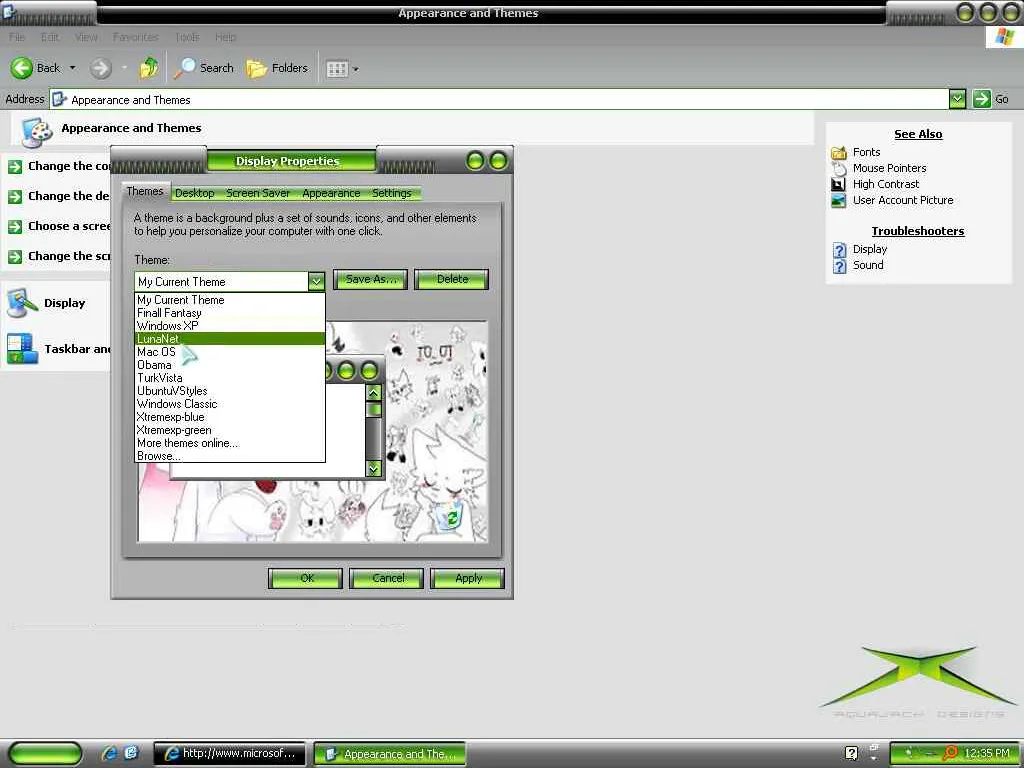Click OK in Display Properties
Image resolution: width=1024 pixels, height=768 pixels.
(x=306, y=579)
